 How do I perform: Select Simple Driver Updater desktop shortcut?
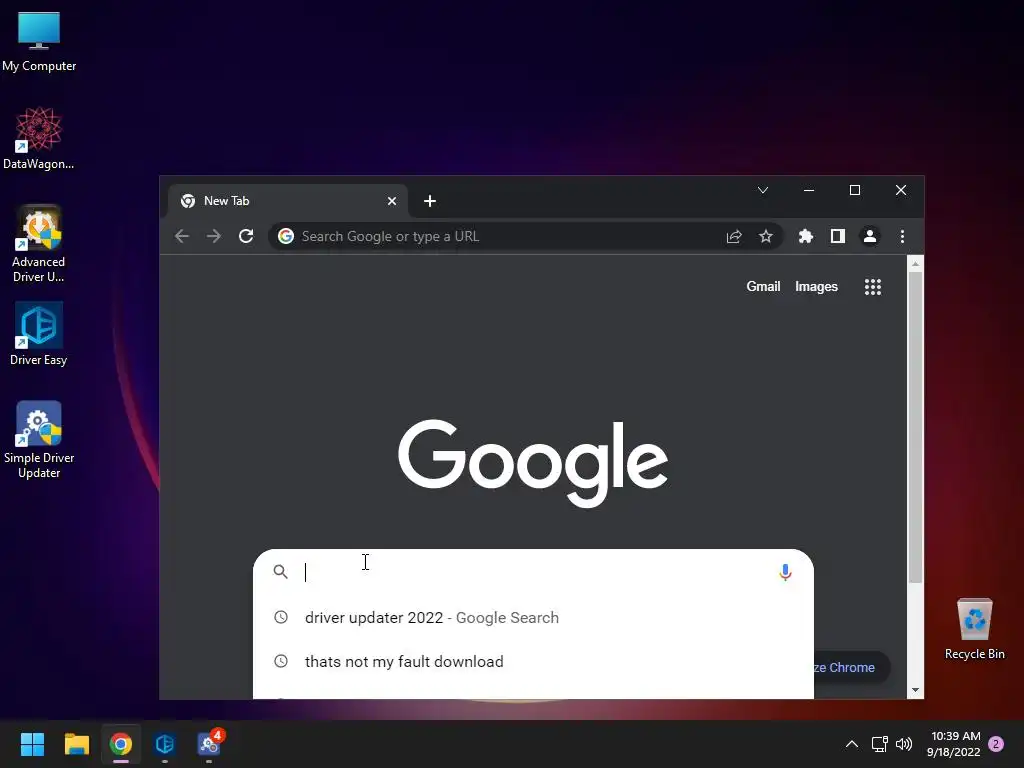pyautogui.click(x=39, y=440)
